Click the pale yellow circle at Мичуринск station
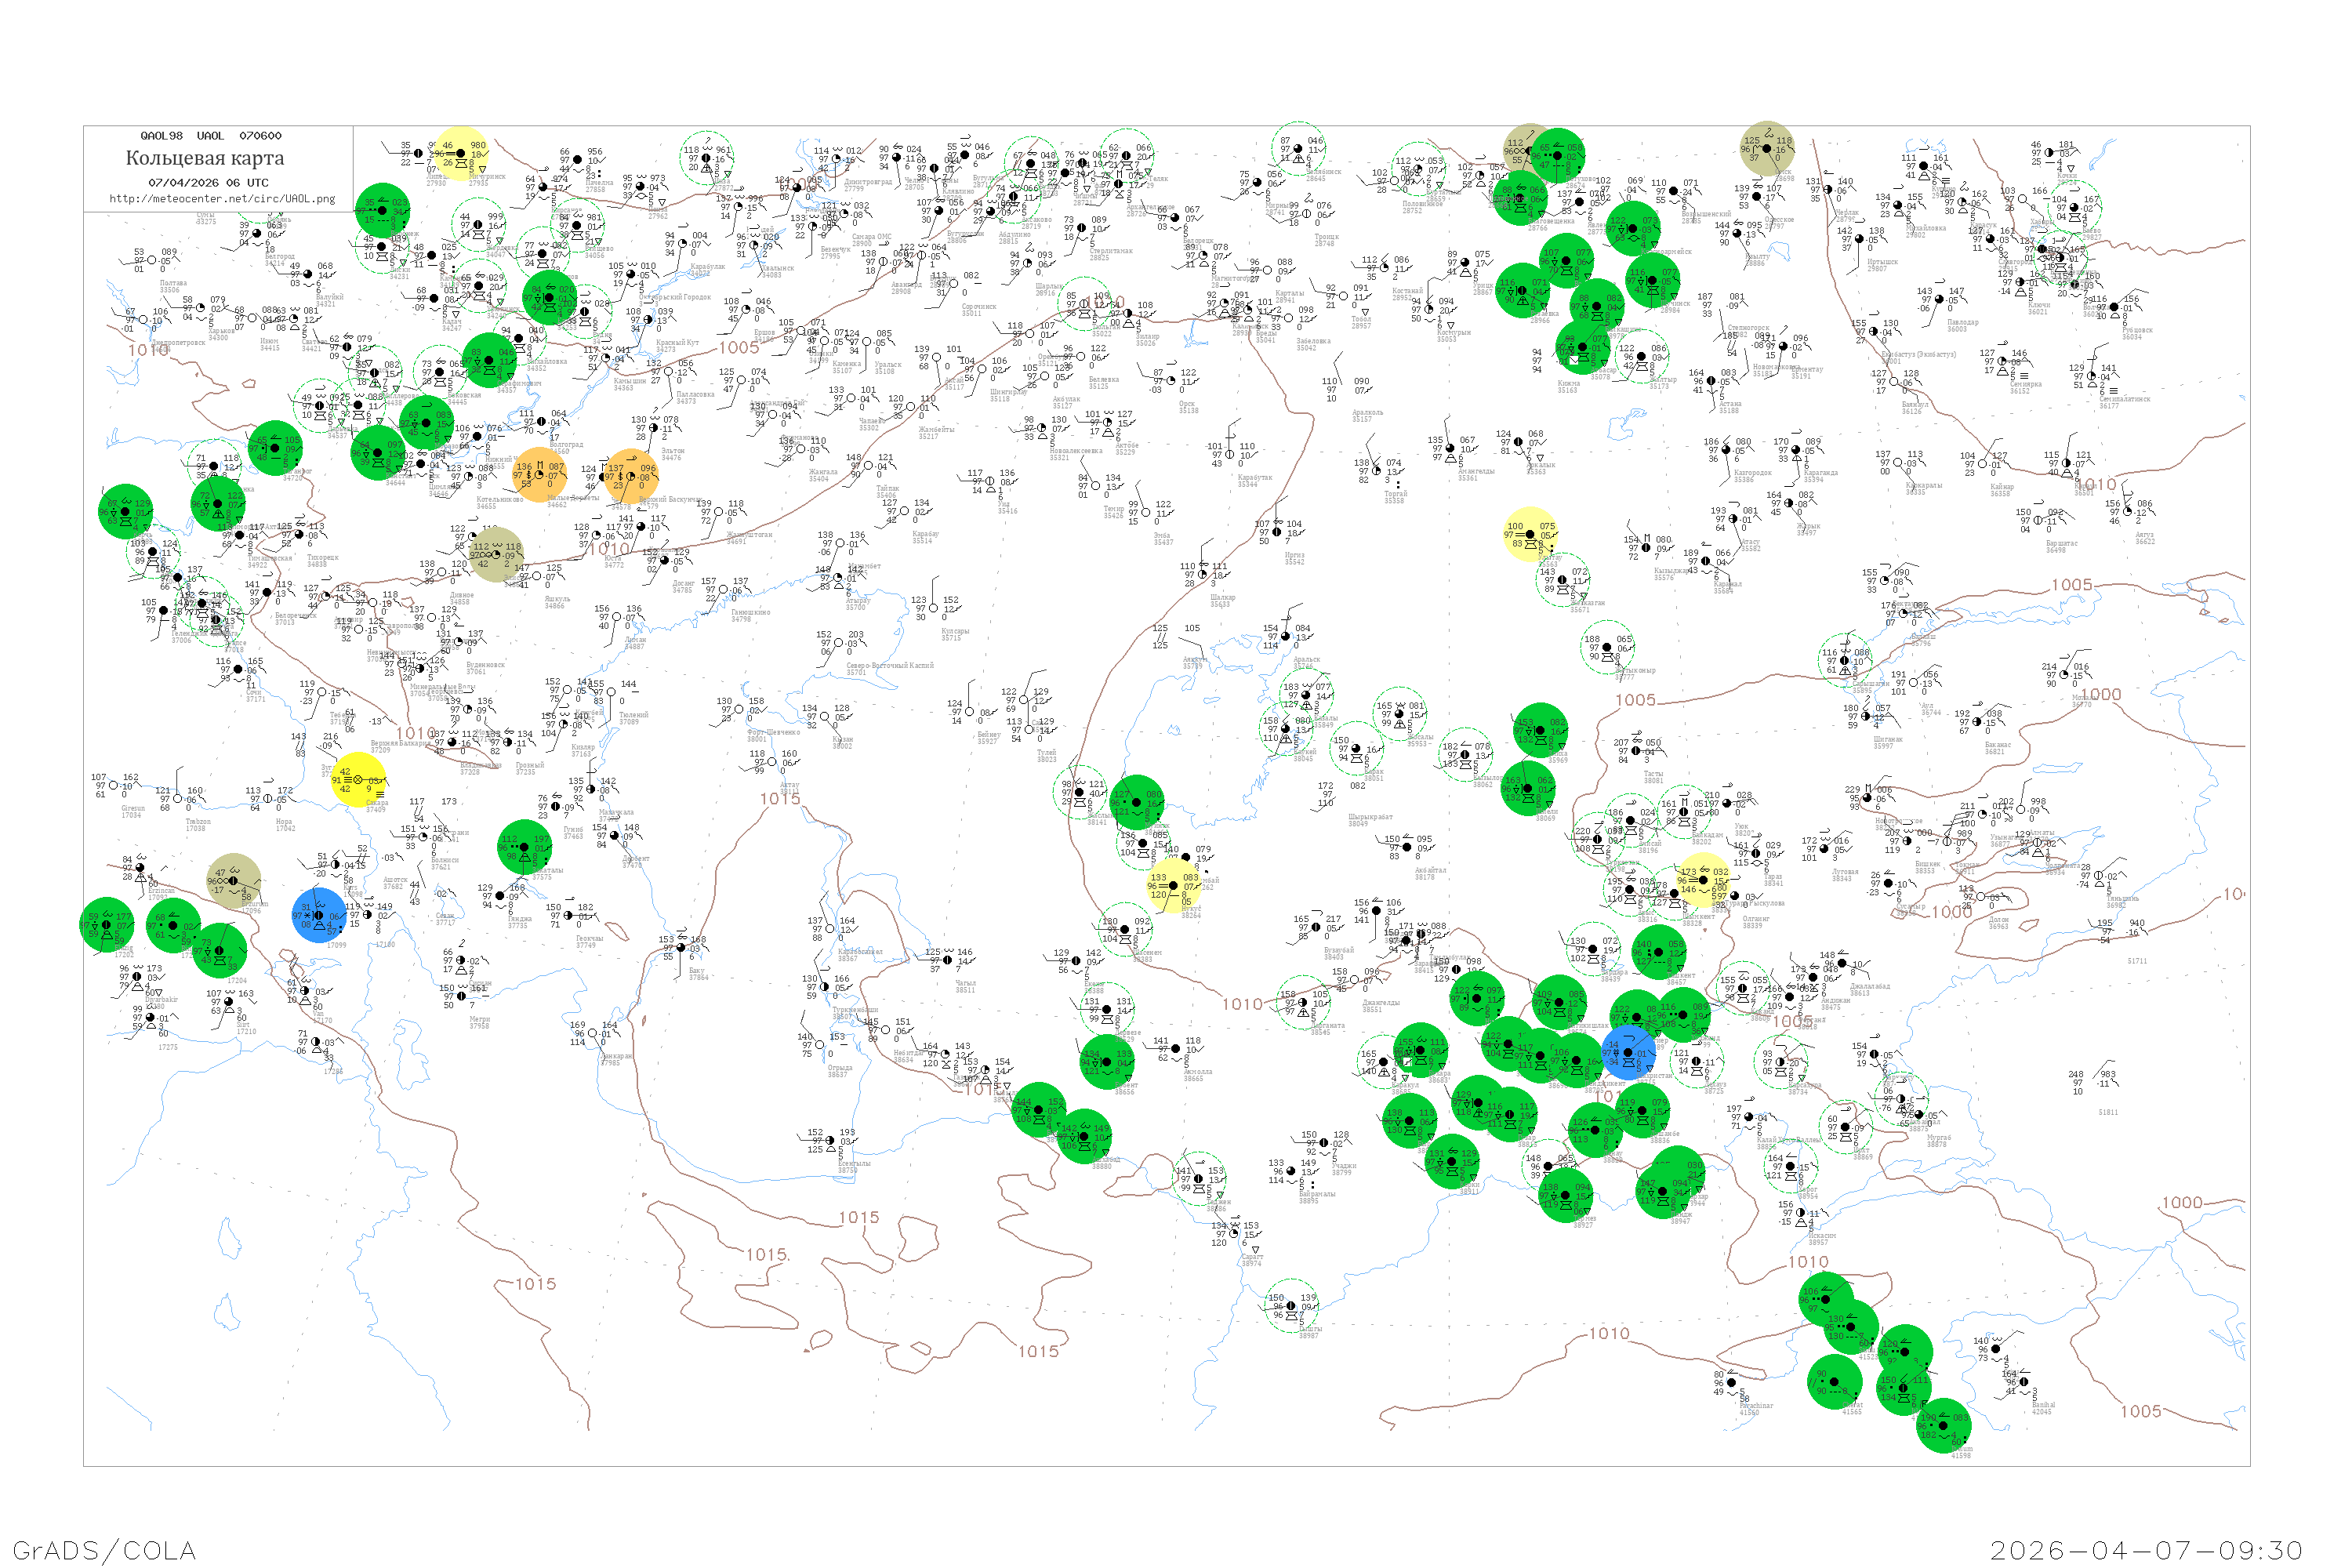 coord(462,154)
